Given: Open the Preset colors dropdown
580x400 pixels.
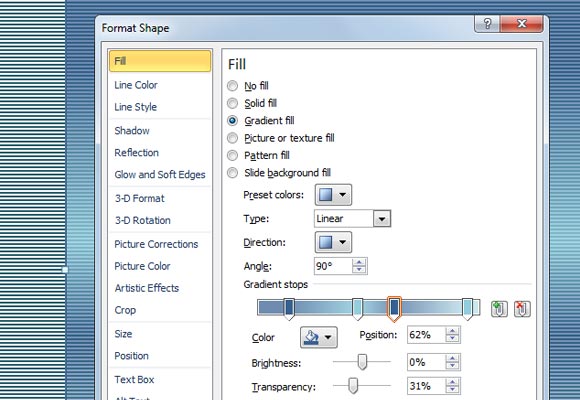Looking at the screenshot, I should [333, 195].
